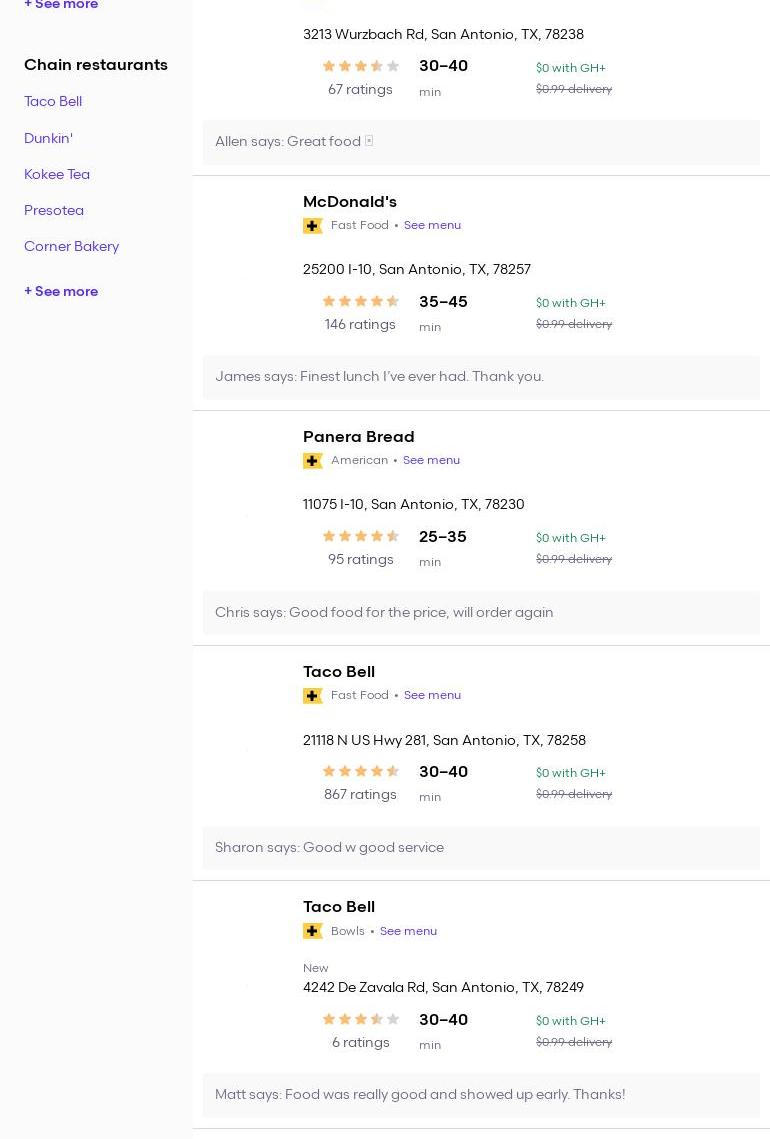Click the GH+ badge icon under McDonald's
Image resolution: width=770 pixels, height=1139 pixels.
click(313, 226)
